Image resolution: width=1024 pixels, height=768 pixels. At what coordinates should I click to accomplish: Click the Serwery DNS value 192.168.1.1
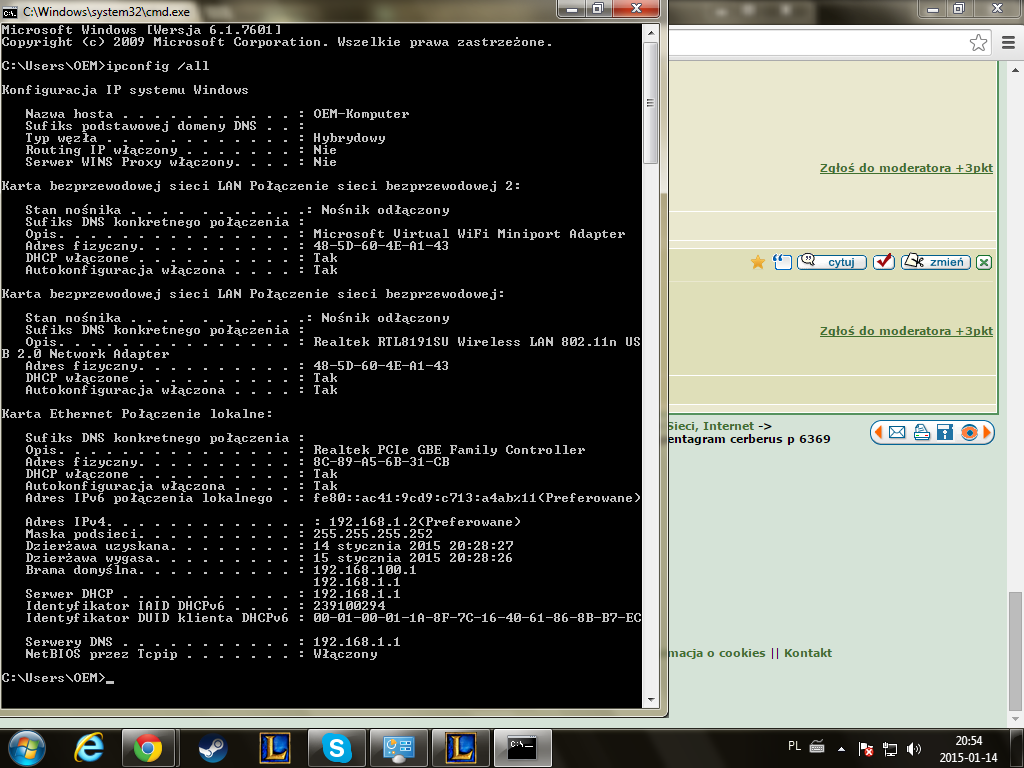pos(357,642)
